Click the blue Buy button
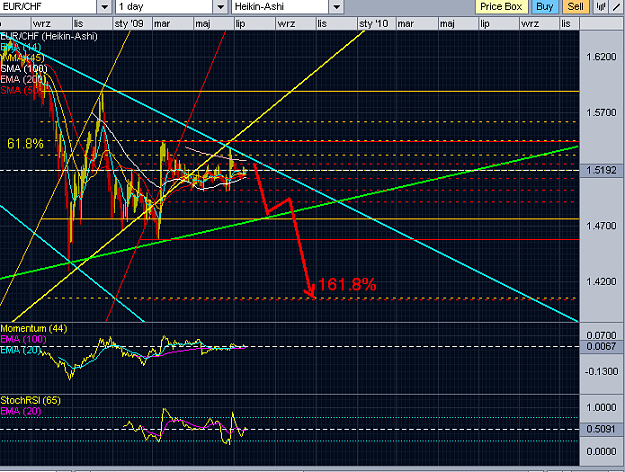 [x=544, y=7]
